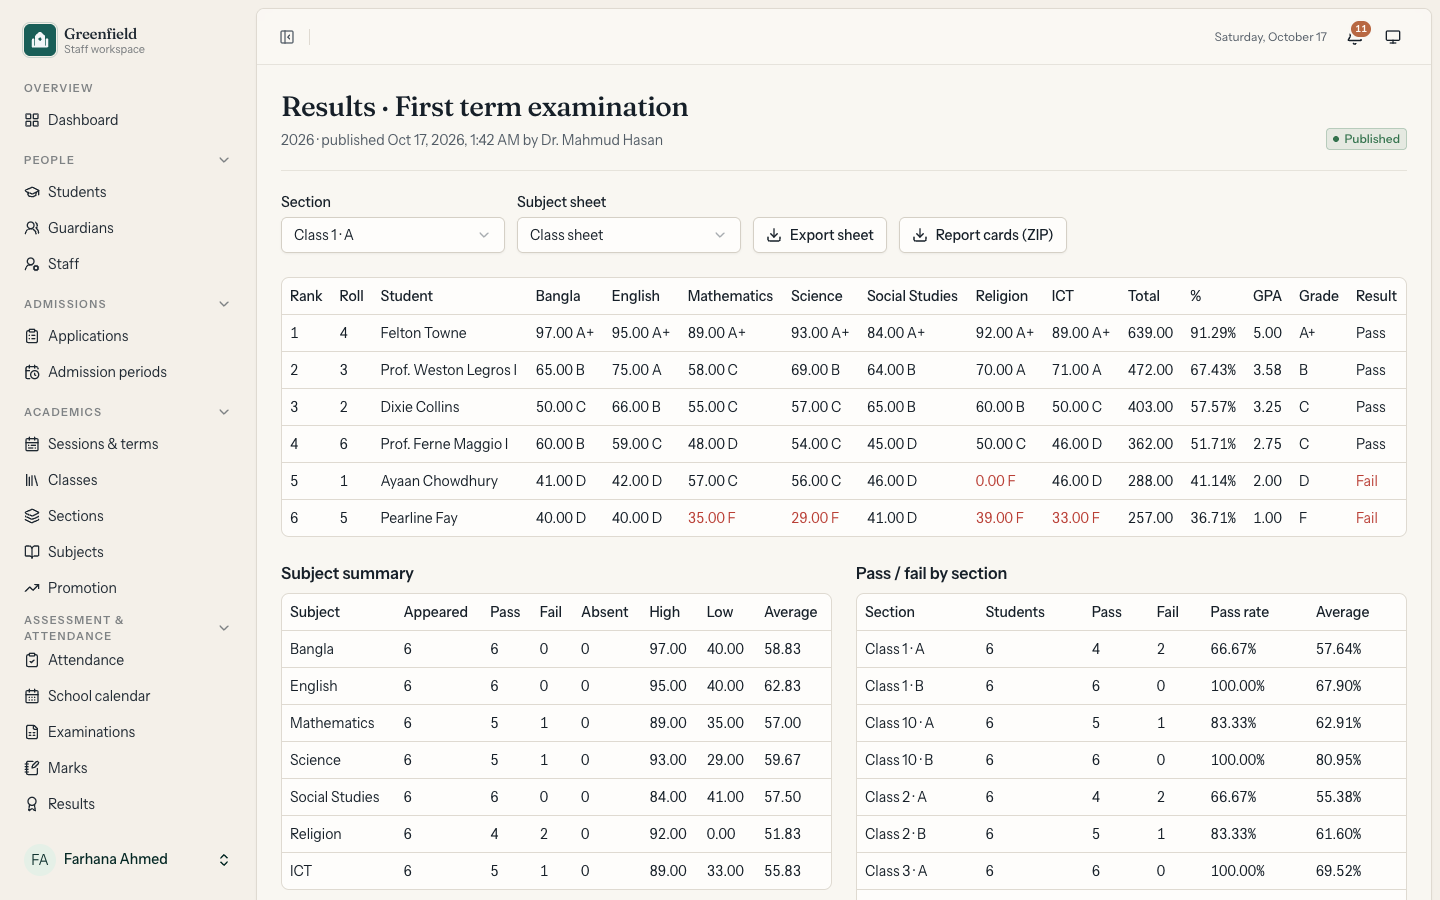Click Pearline Fay's 35.00 F Mathematics mark
The width and height of the screenshot is (1440, 900).
point(712,518)
